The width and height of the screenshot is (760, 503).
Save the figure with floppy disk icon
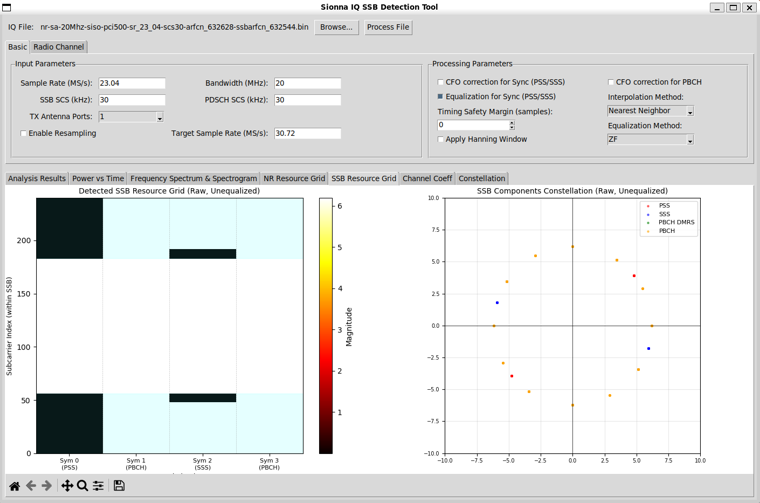click(x=119, y=486)
